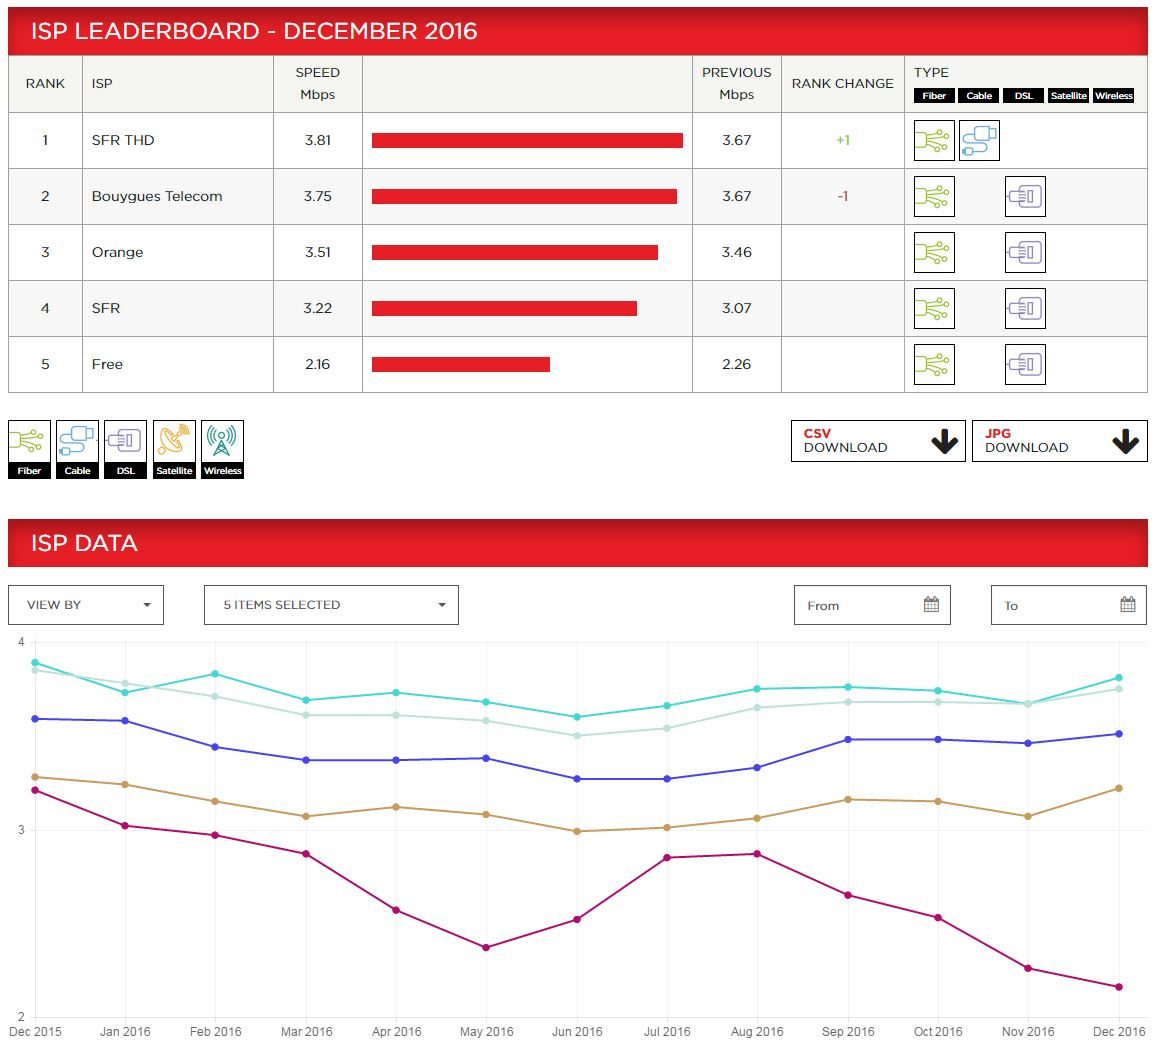Click the 'Dec 2015' axis label
Viewport: 1160px width, 1047px height.
click(36, 1031)
